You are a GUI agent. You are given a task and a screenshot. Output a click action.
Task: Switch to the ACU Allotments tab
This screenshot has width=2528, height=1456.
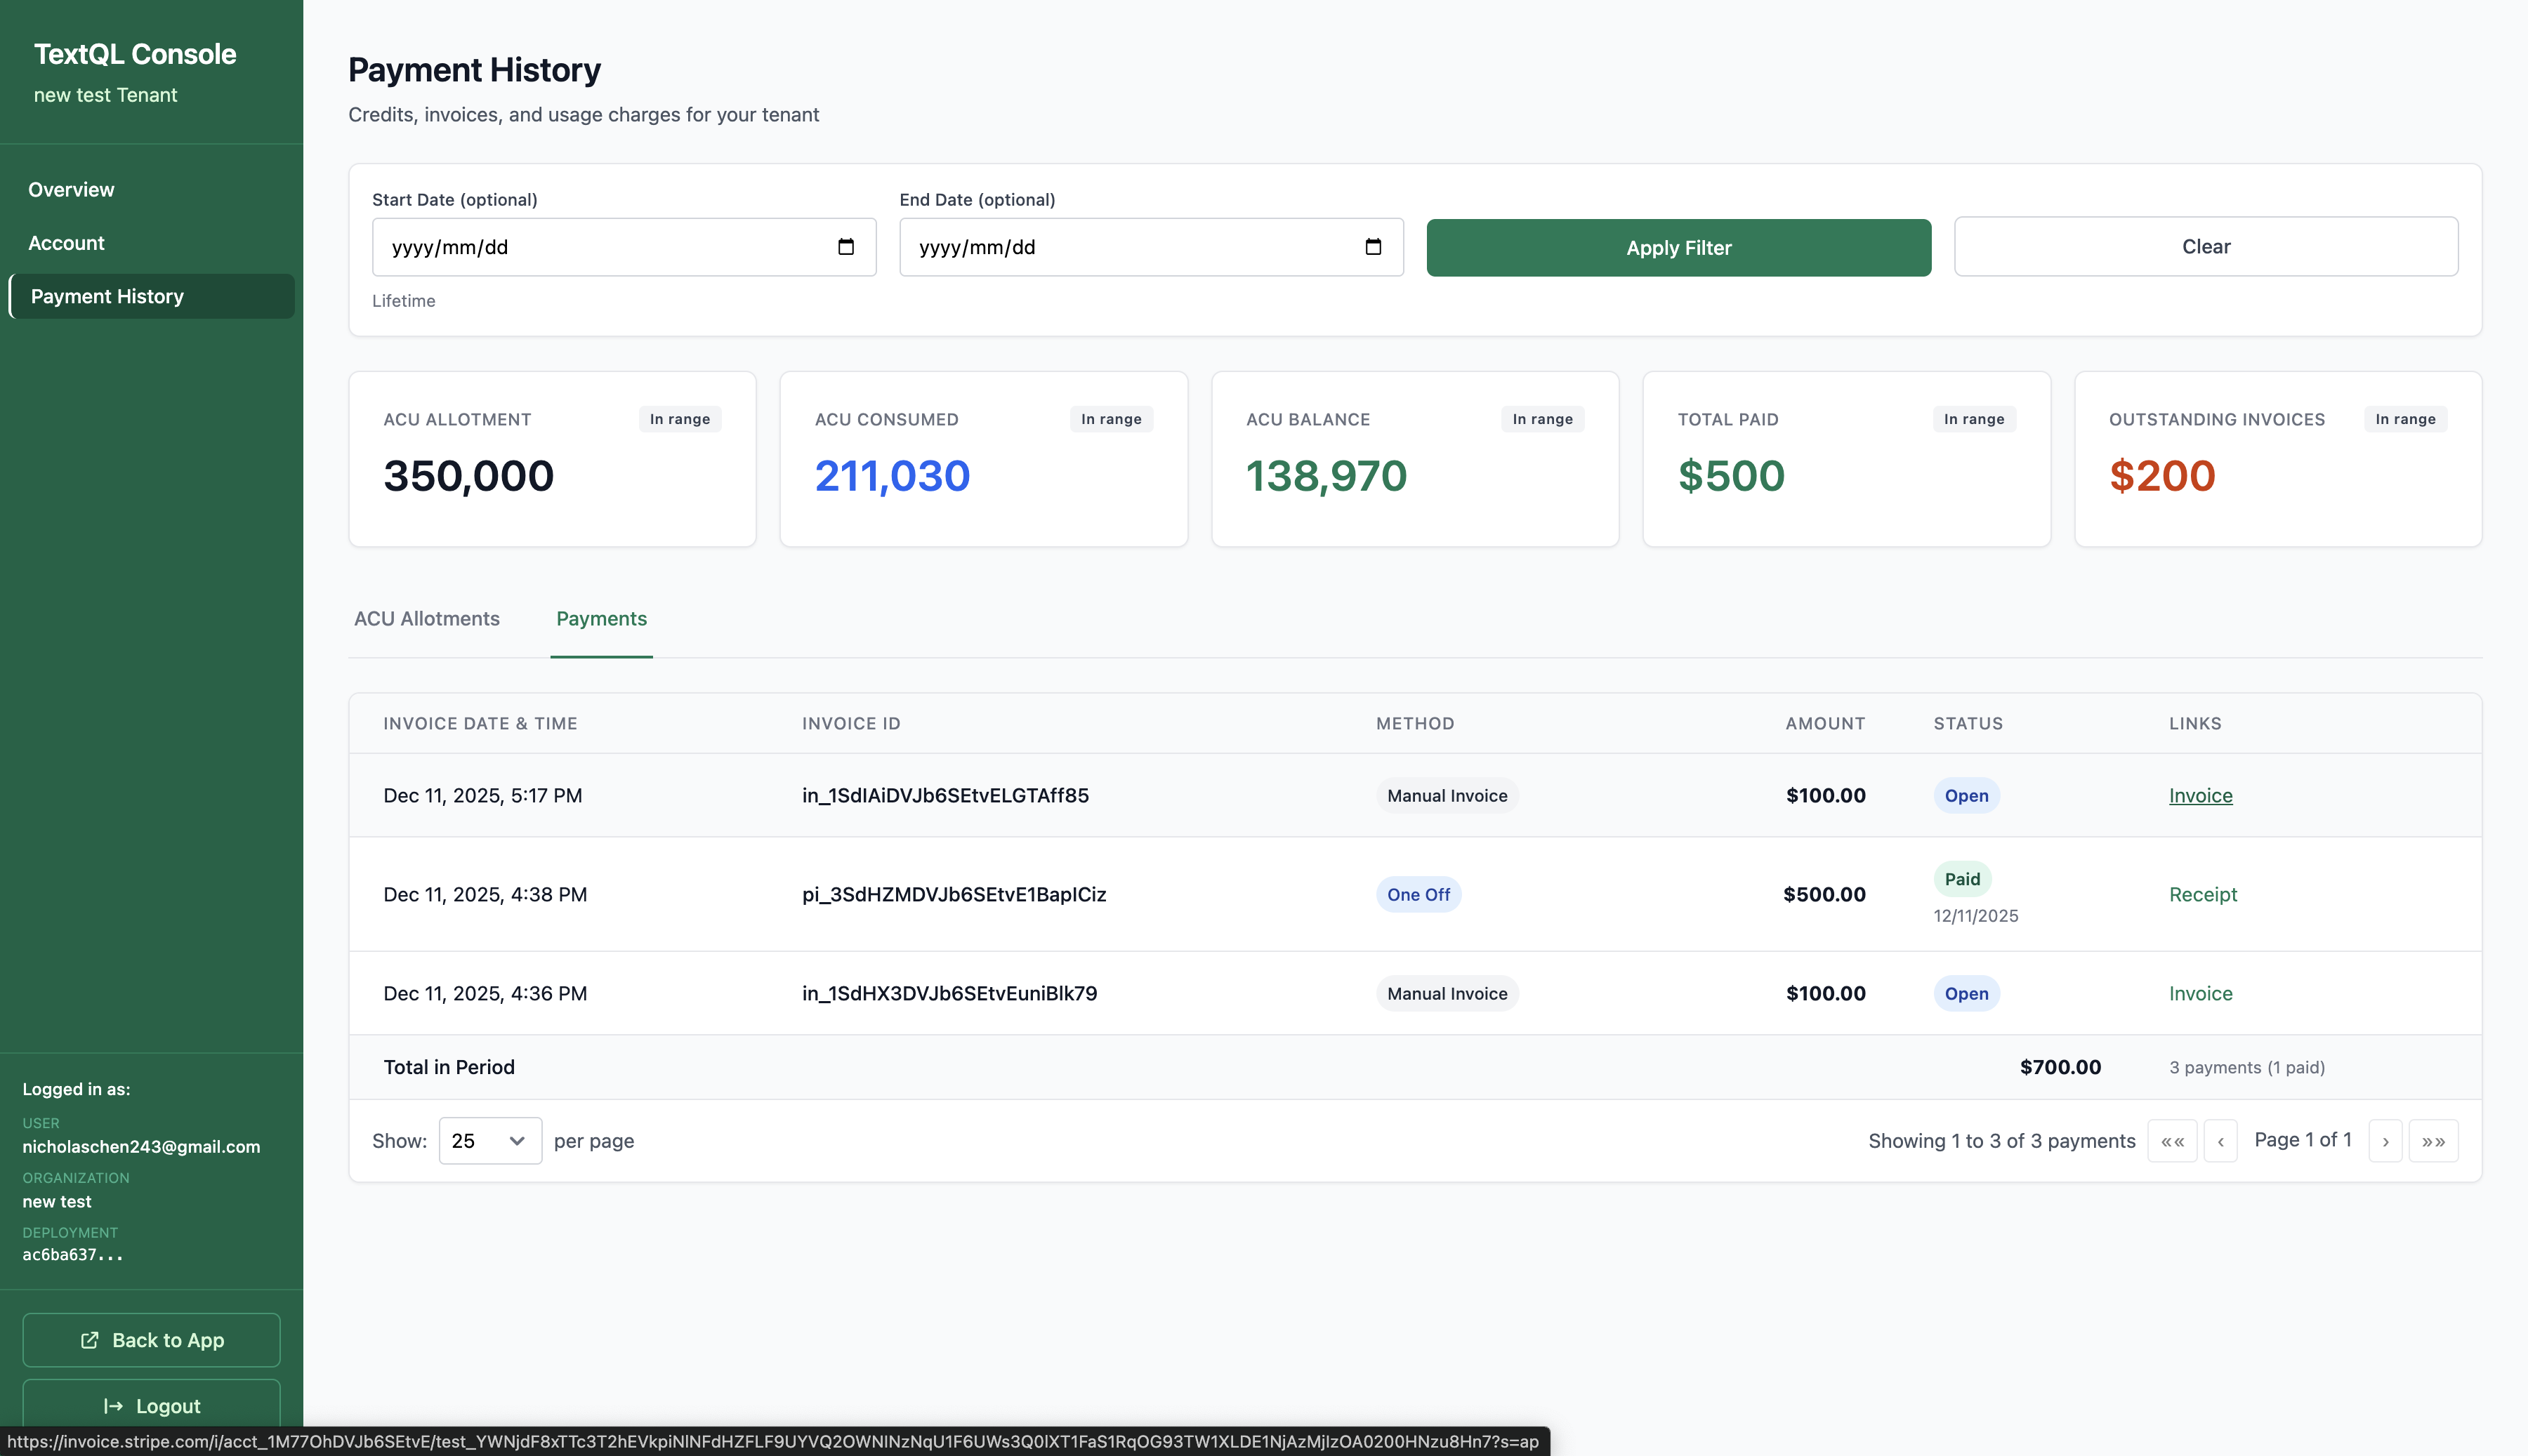(x=426, y=619)
